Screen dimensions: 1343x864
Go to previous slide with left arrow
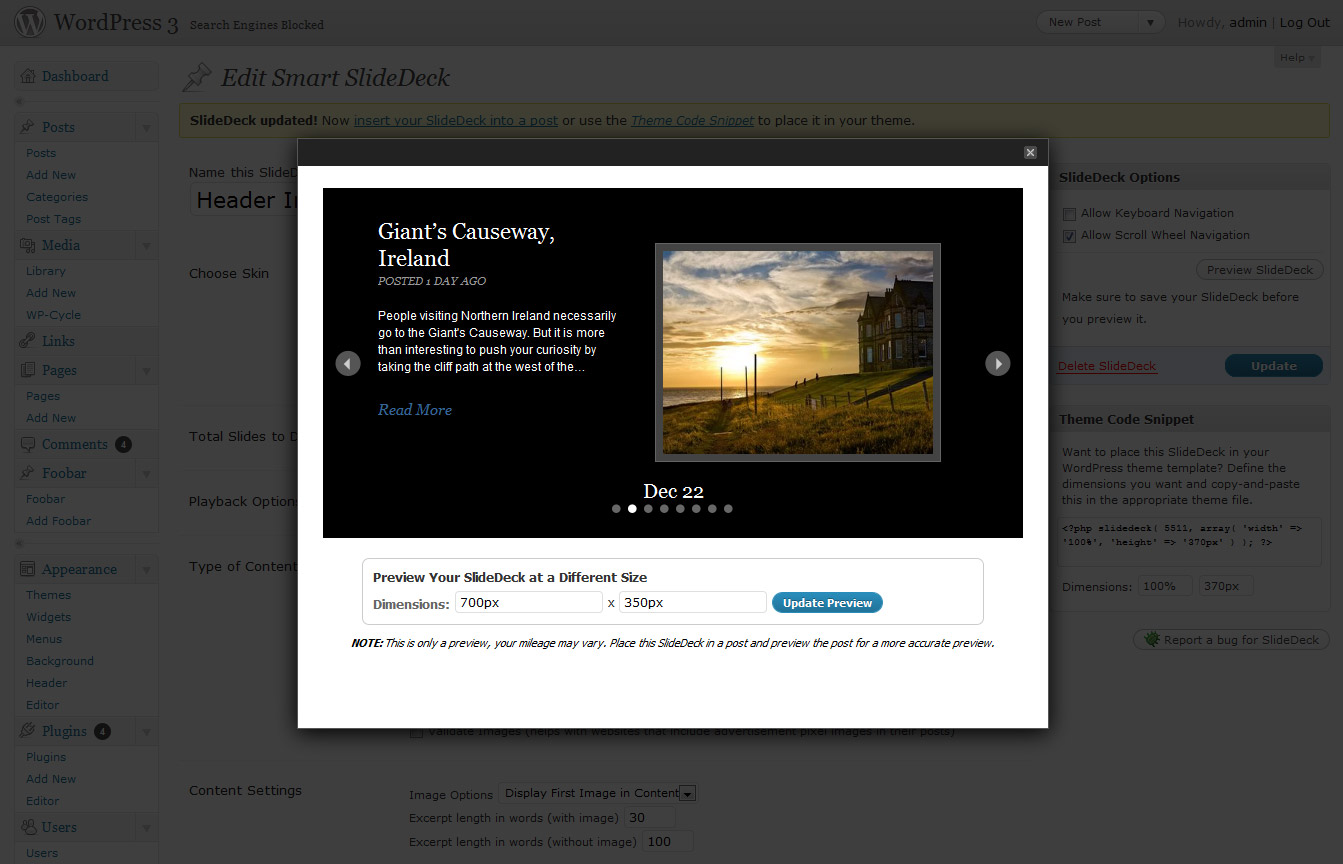pyautogui.click(x=348, y=363)
